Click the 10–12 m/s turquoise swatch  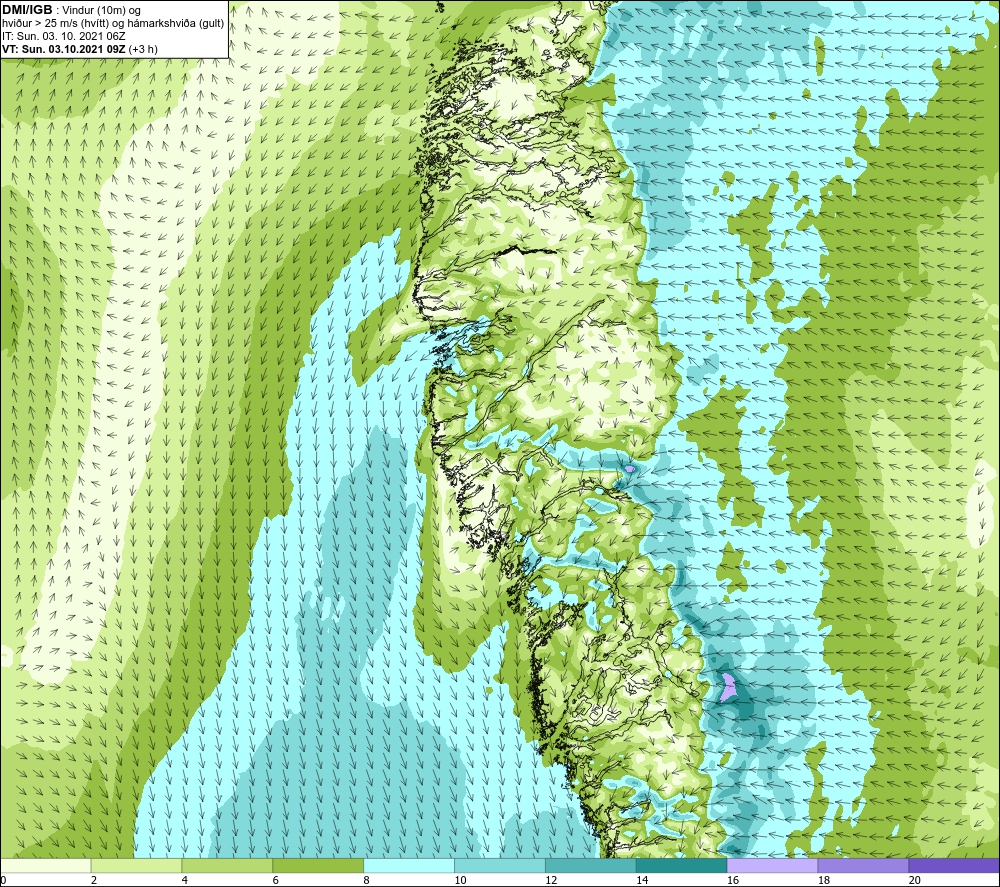click(x=499, y=866)
